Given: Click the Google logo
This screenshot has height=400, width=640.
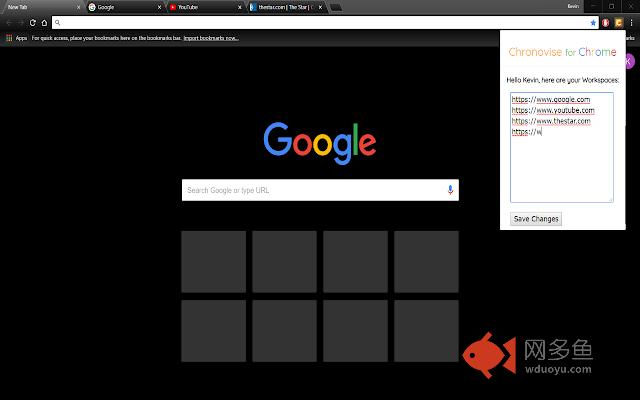Looking at the screenshot, I should coord(320,143).
